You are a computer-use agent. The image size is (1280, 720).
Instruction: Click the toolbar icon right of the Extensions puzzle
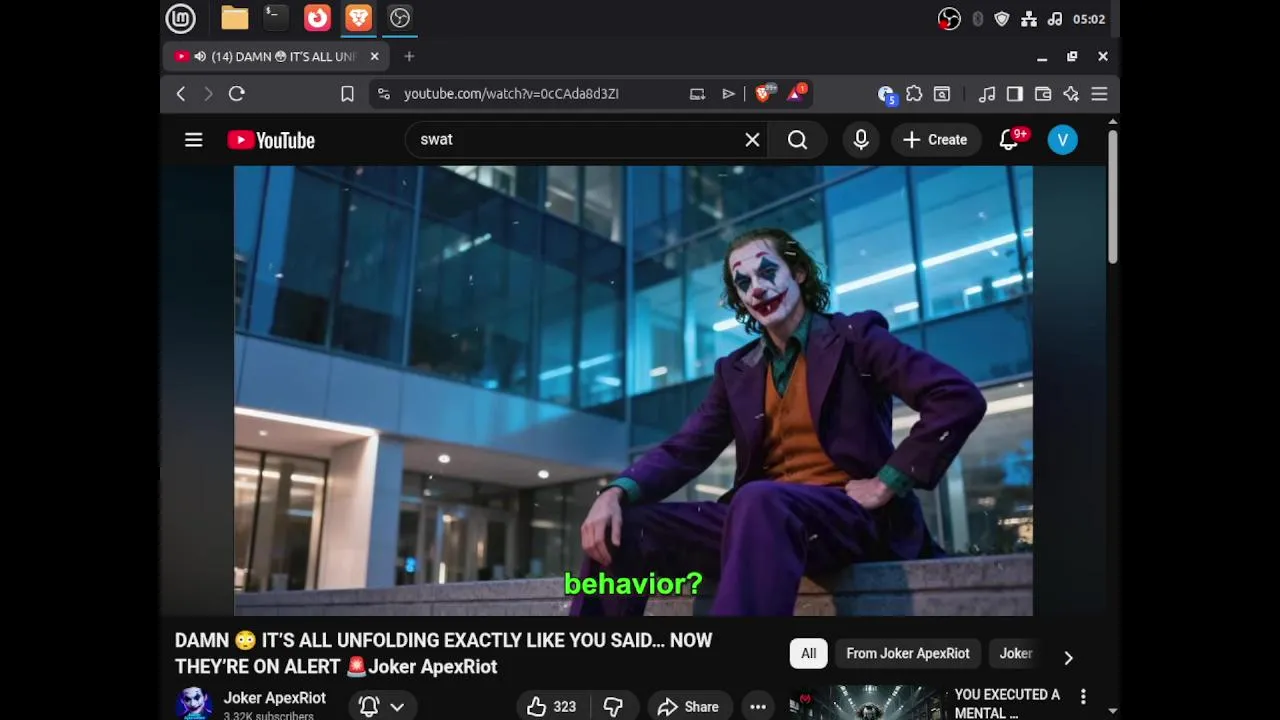point(942,94)
